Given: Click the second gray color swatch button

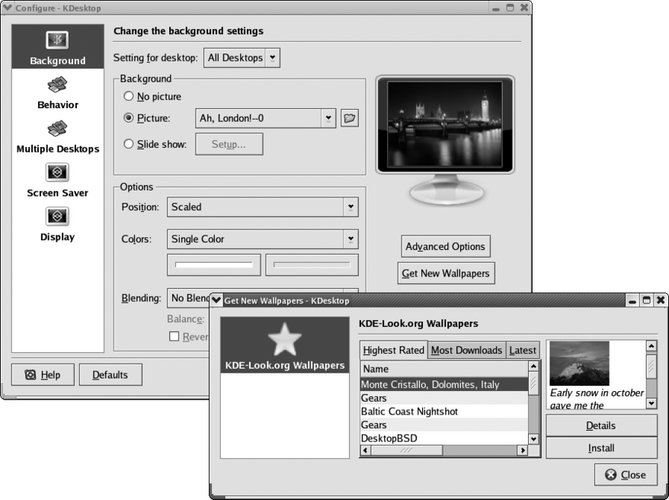Looking at the screenshot, I should 312,265.
